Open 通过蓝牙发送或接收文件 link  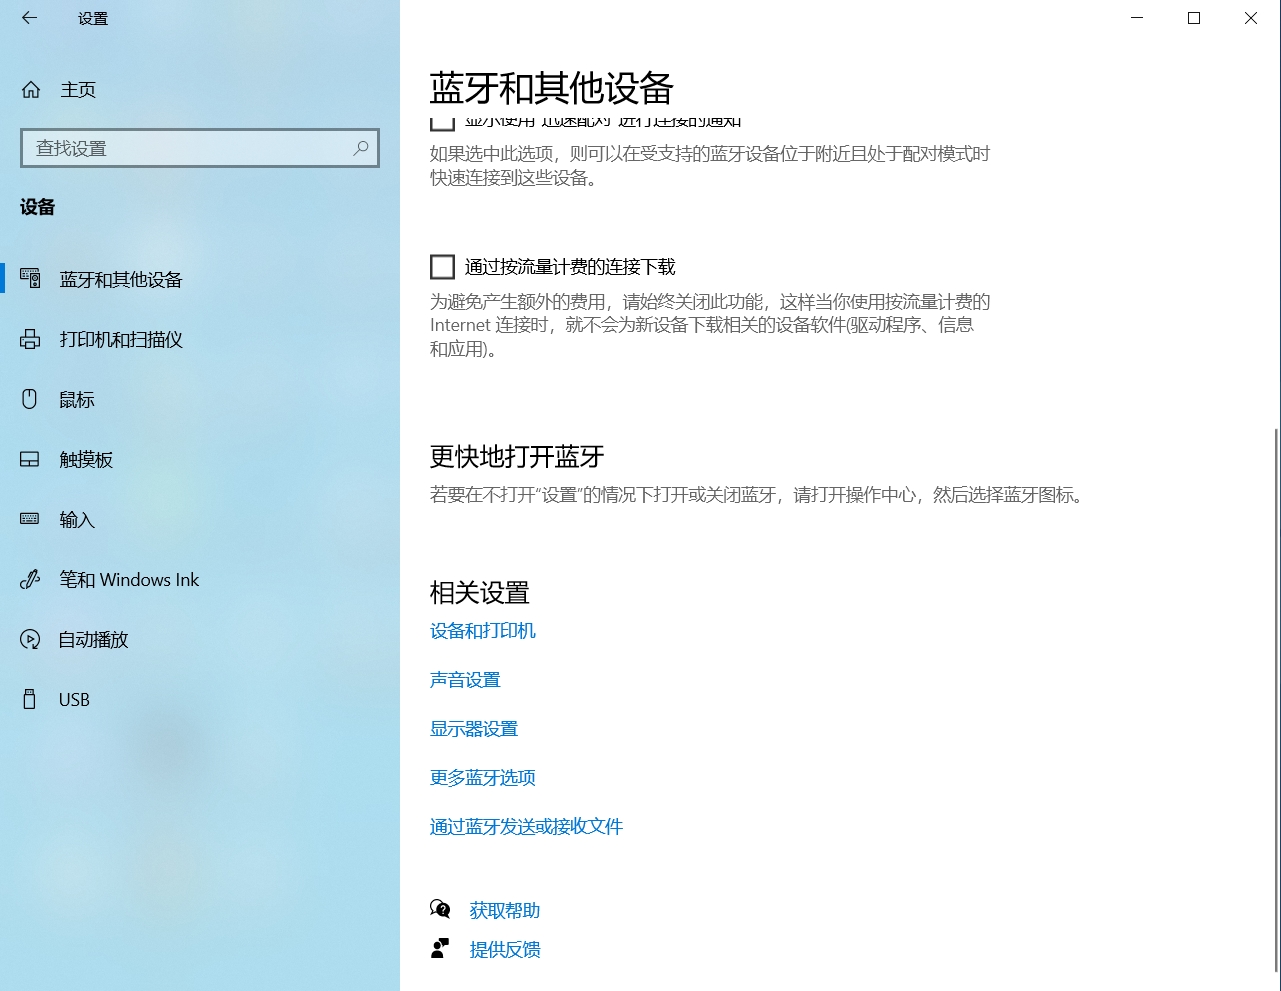coord(526,827)
